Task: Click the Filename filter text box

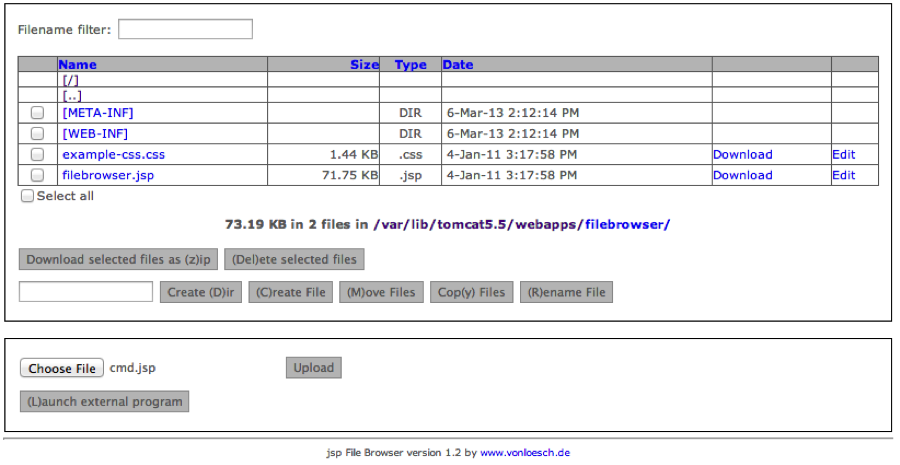Action: [x=185, y=29]
